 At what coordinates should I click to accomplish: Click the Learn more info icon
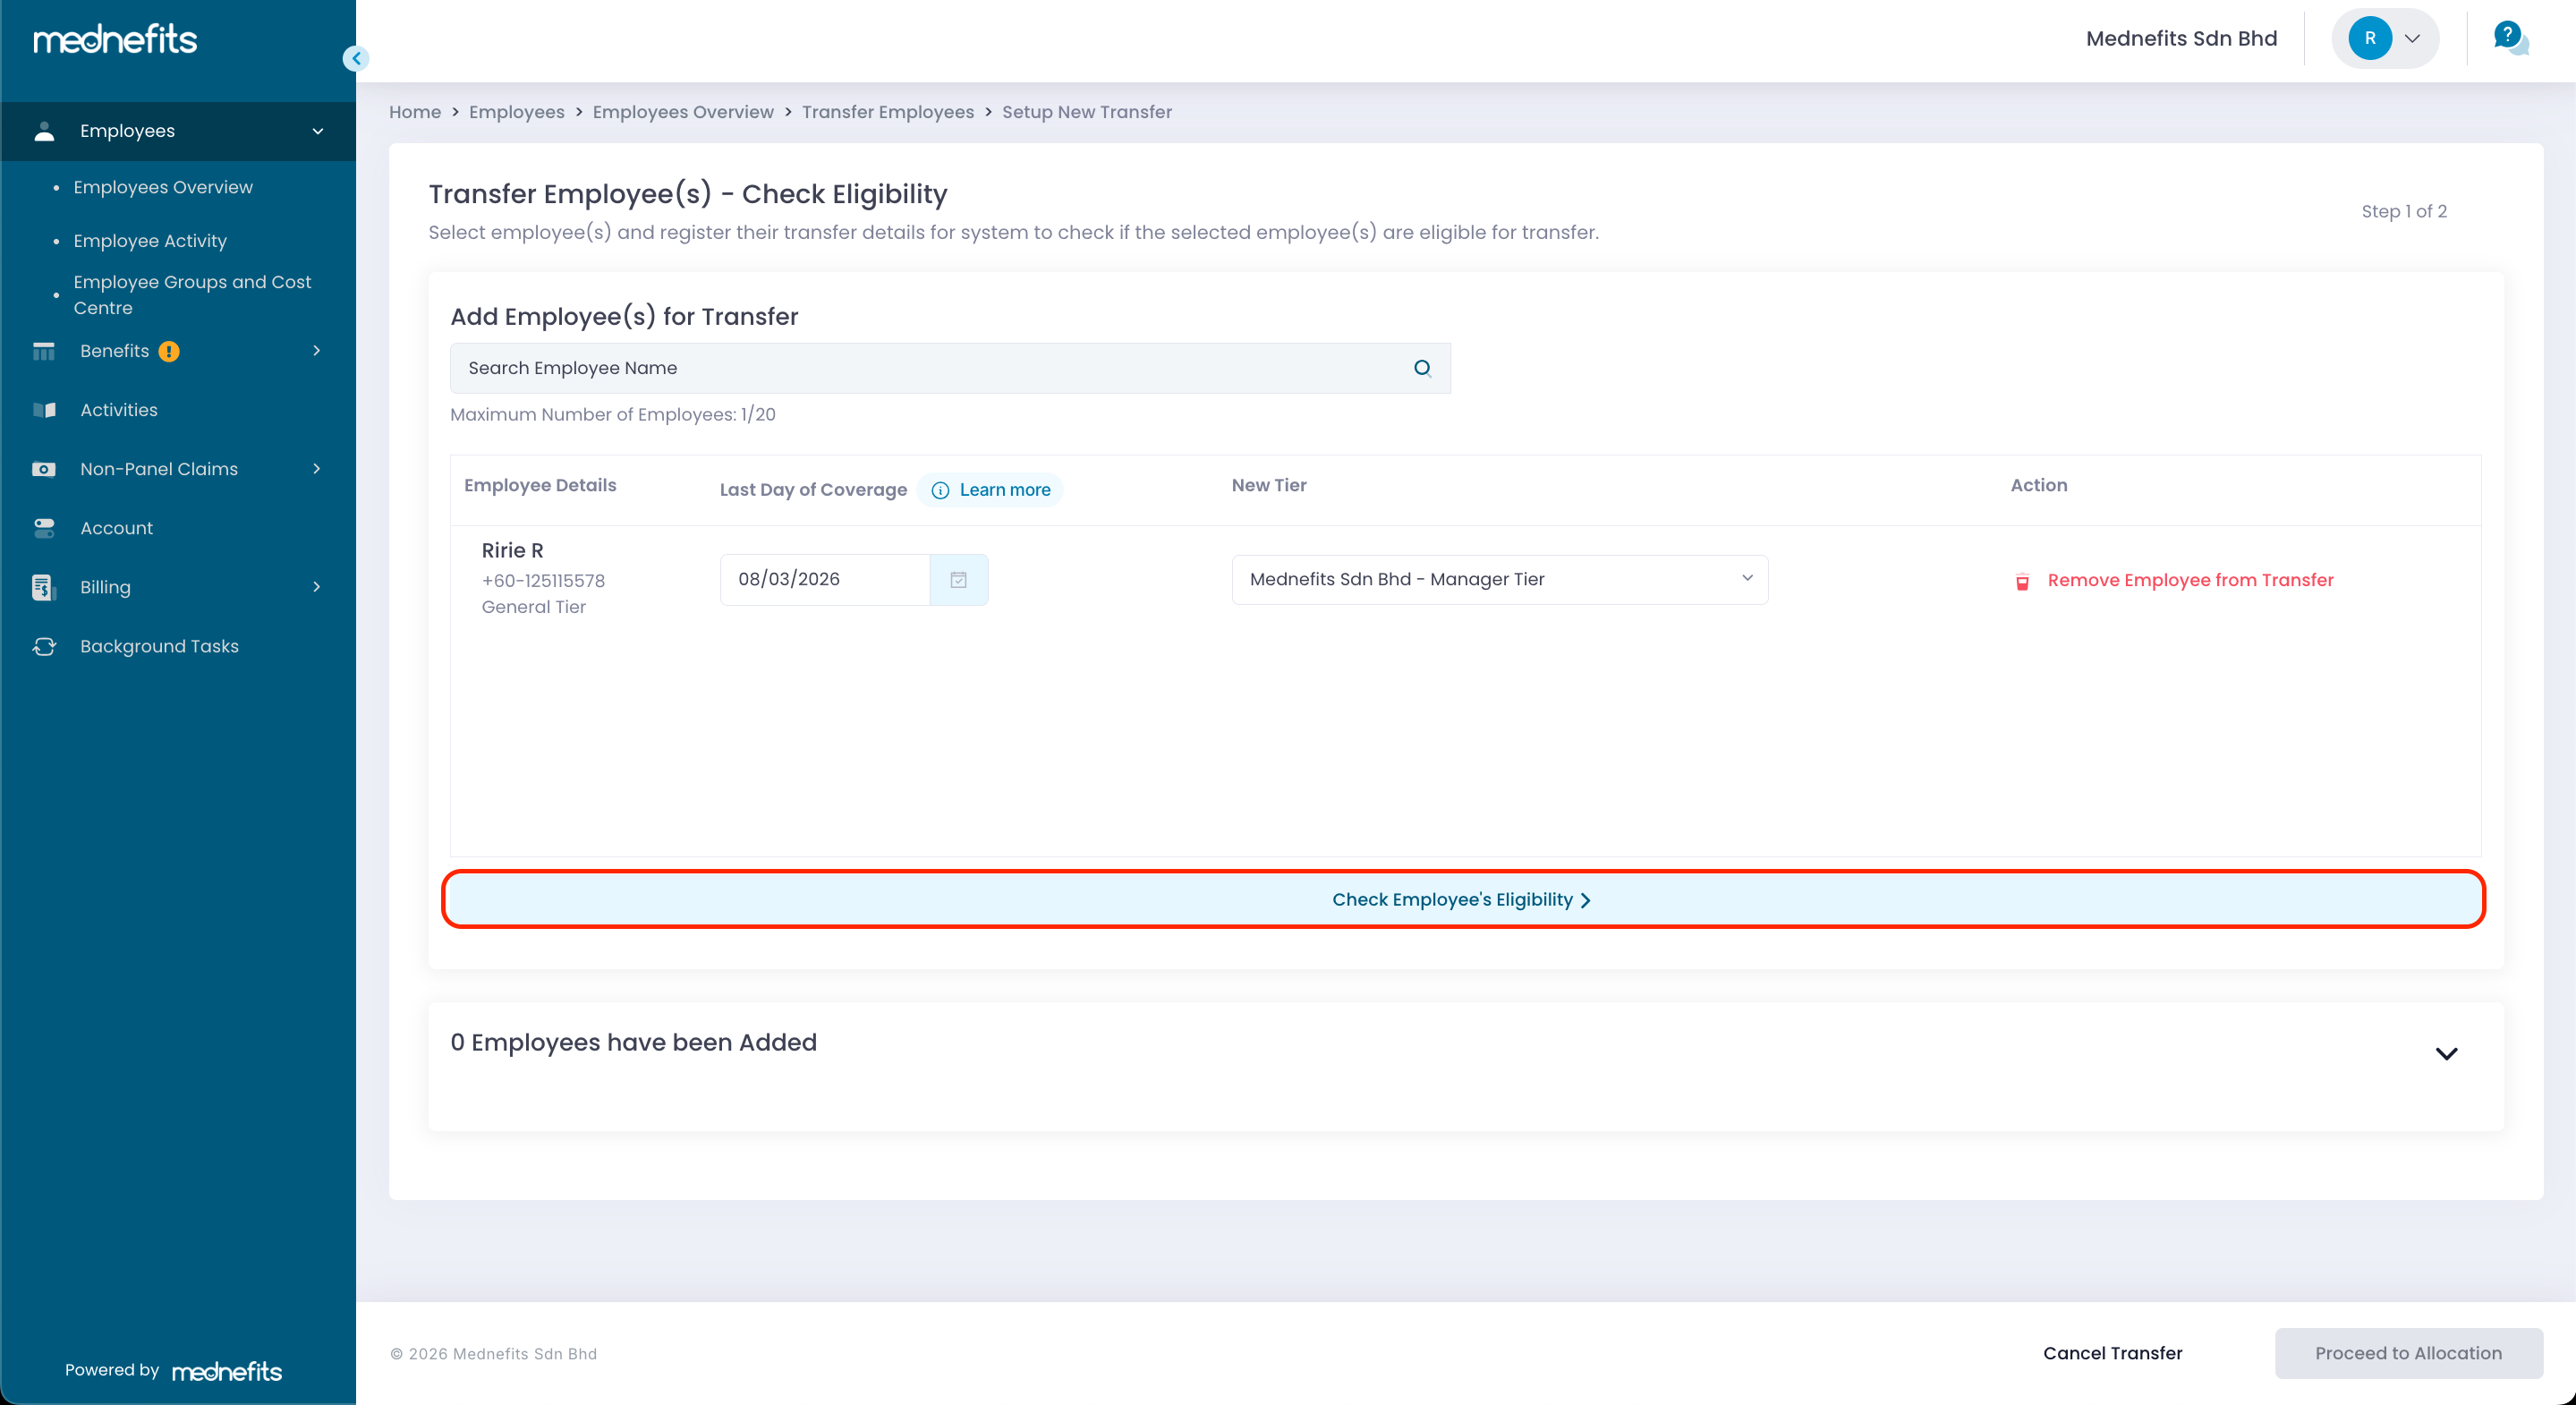(940, 490)
